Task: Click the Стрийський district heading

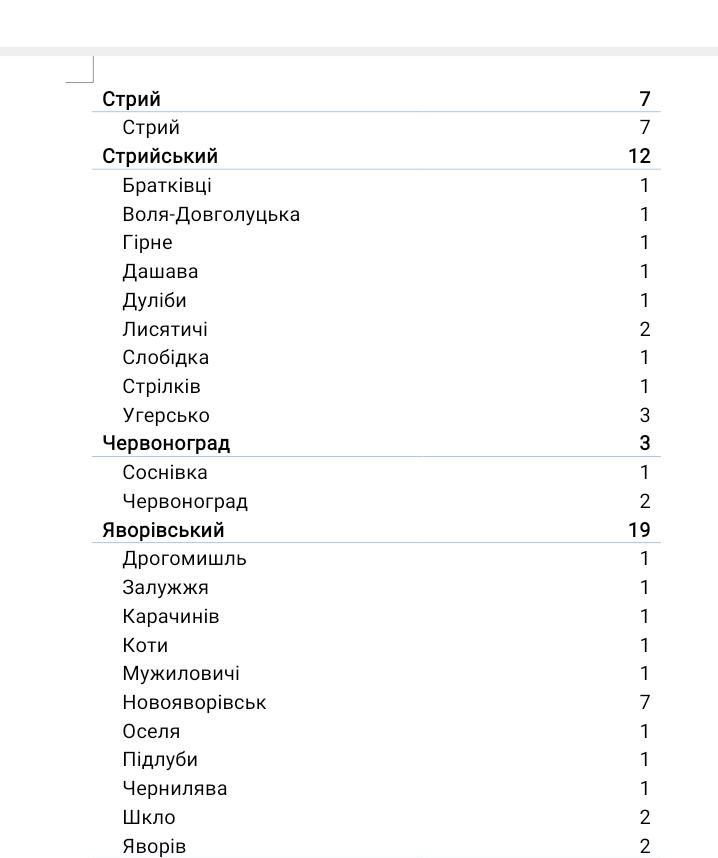Action: tap(160, 156)
